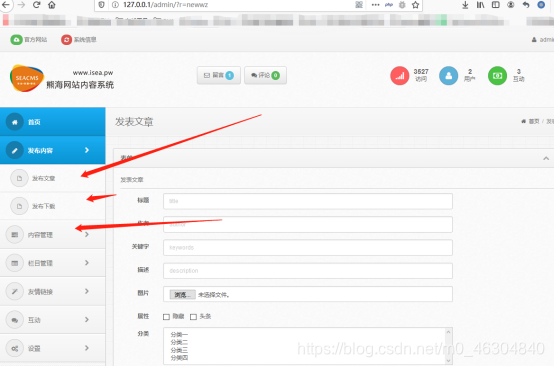Click the home icon in the sidebar 首页 item

(14, 122)
